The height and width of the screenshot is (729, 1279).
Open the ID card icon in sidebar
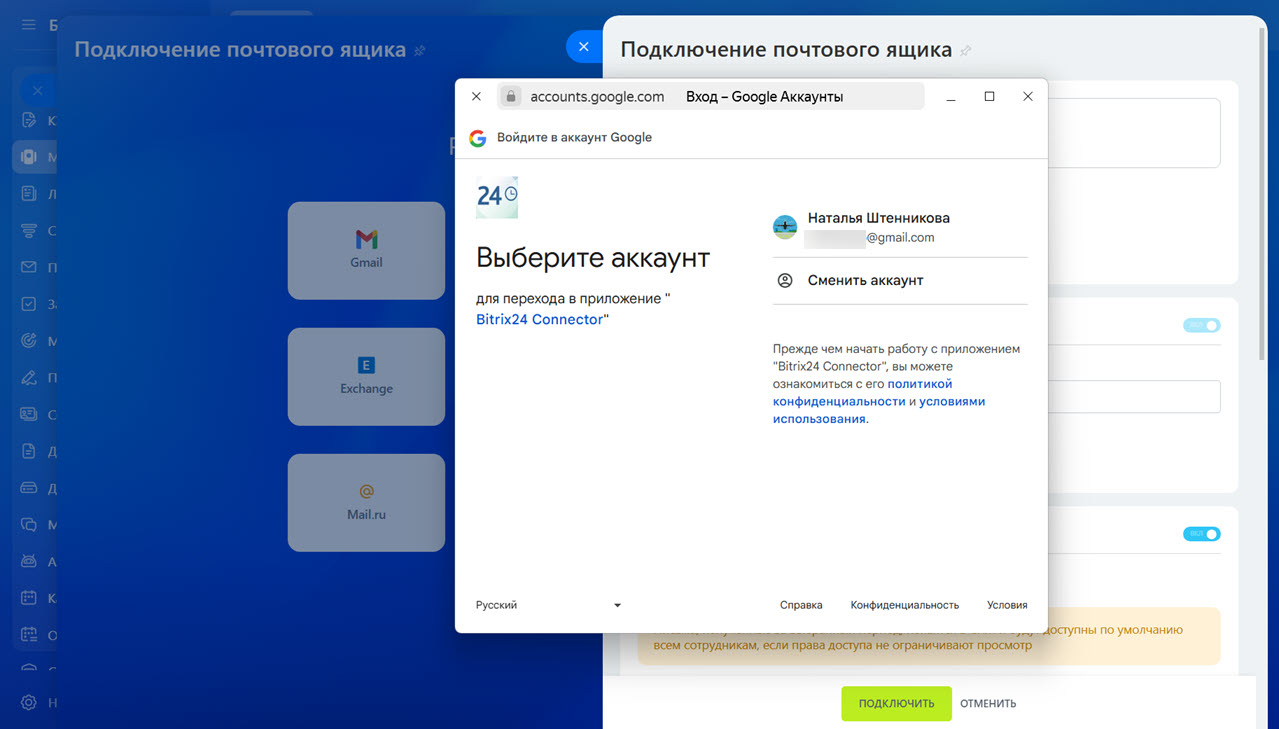(x=28, y=414)
